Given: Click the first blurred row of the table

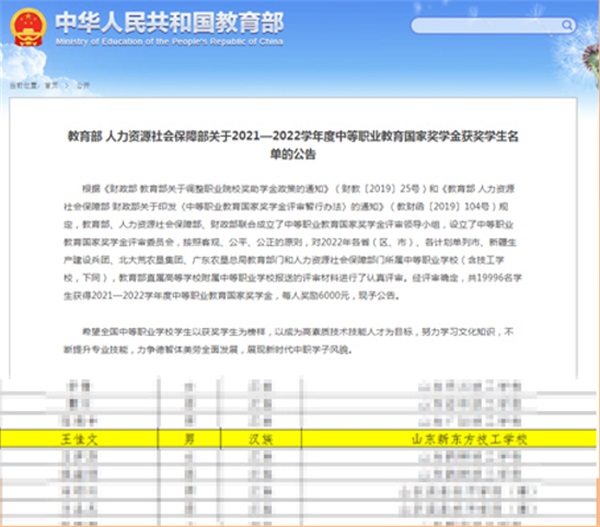Looking at the screenshot, I should (300, 384).
